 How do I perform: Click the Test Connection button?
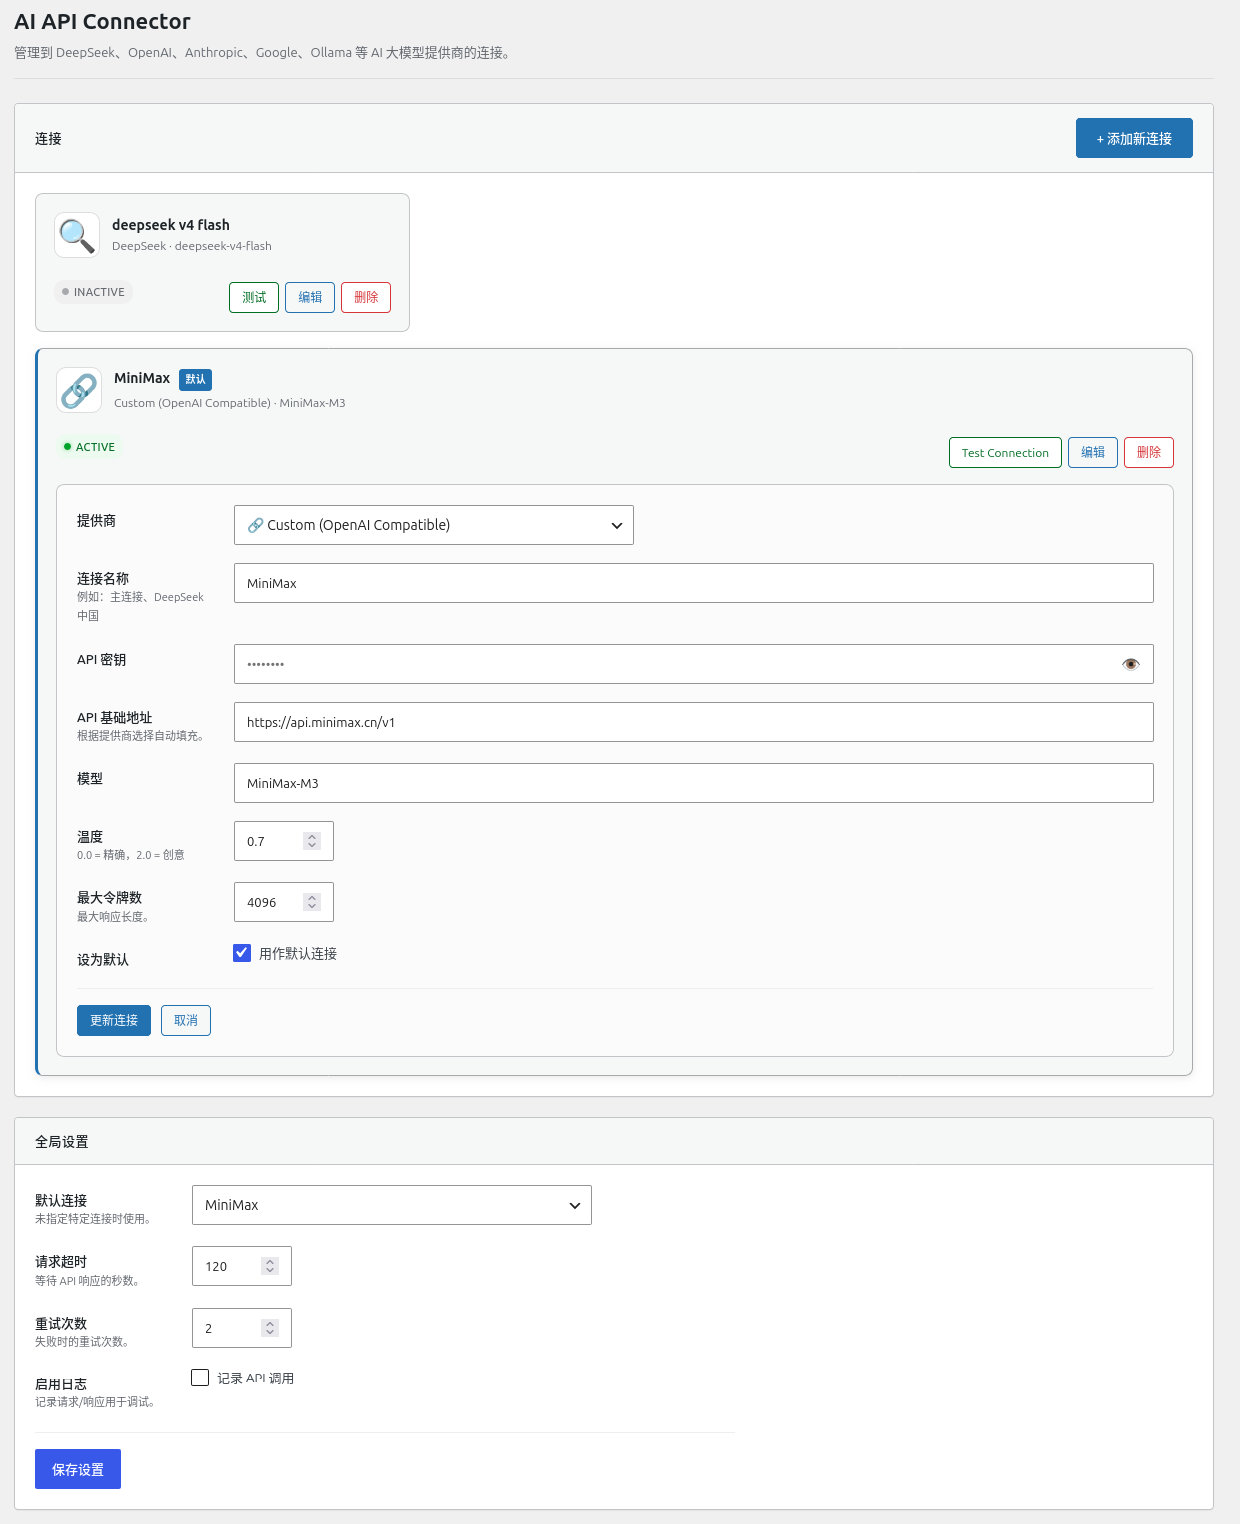[x=1005, y=452]
